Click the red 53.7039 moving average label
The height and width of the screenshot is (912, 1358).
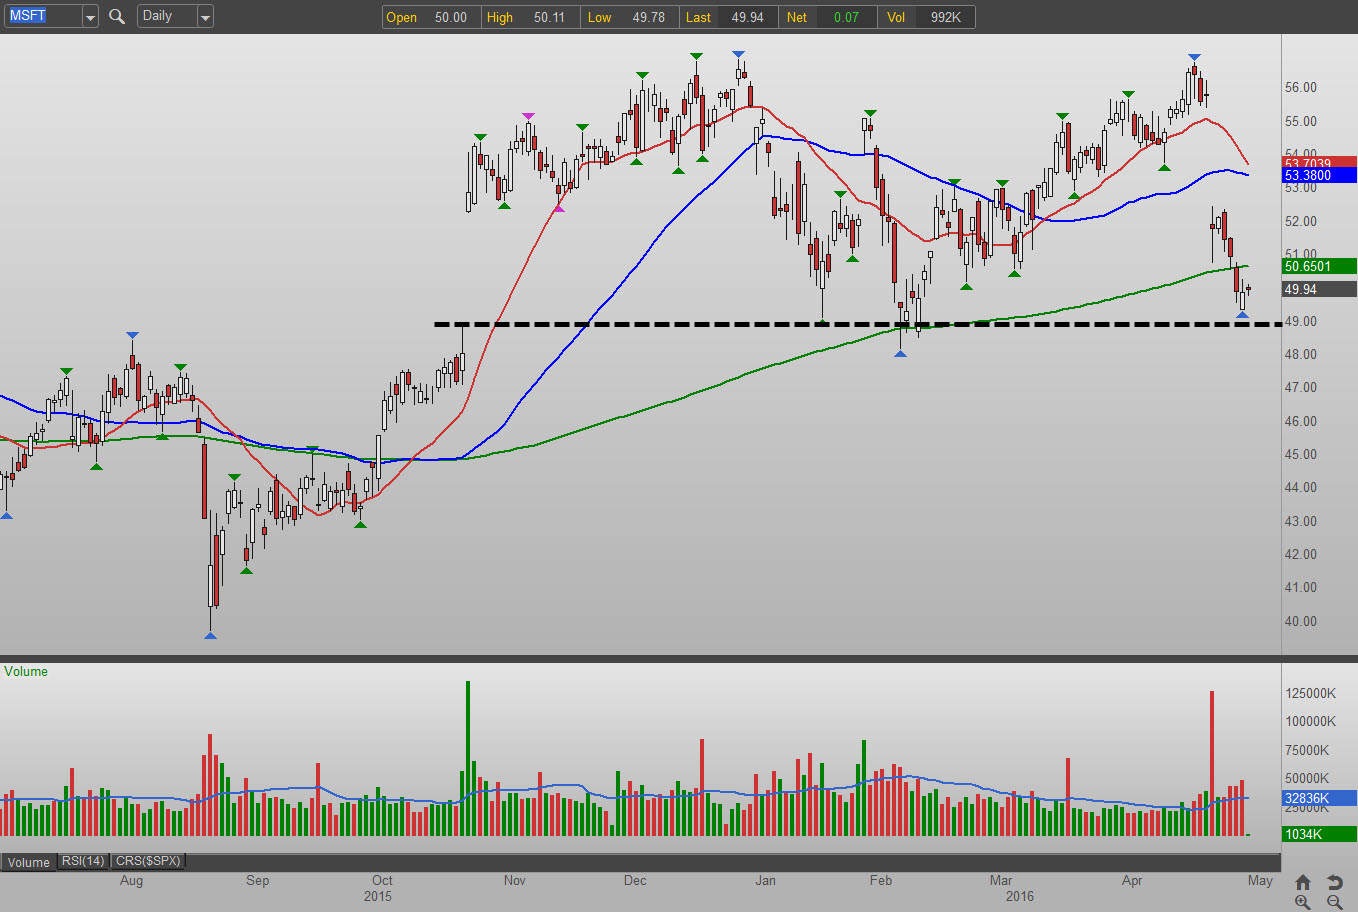coord(1318,162)
